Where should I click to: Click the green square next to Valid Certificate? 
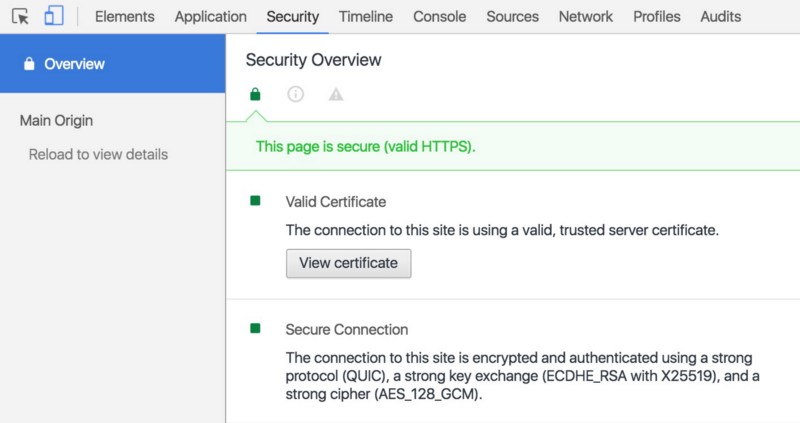255,201
